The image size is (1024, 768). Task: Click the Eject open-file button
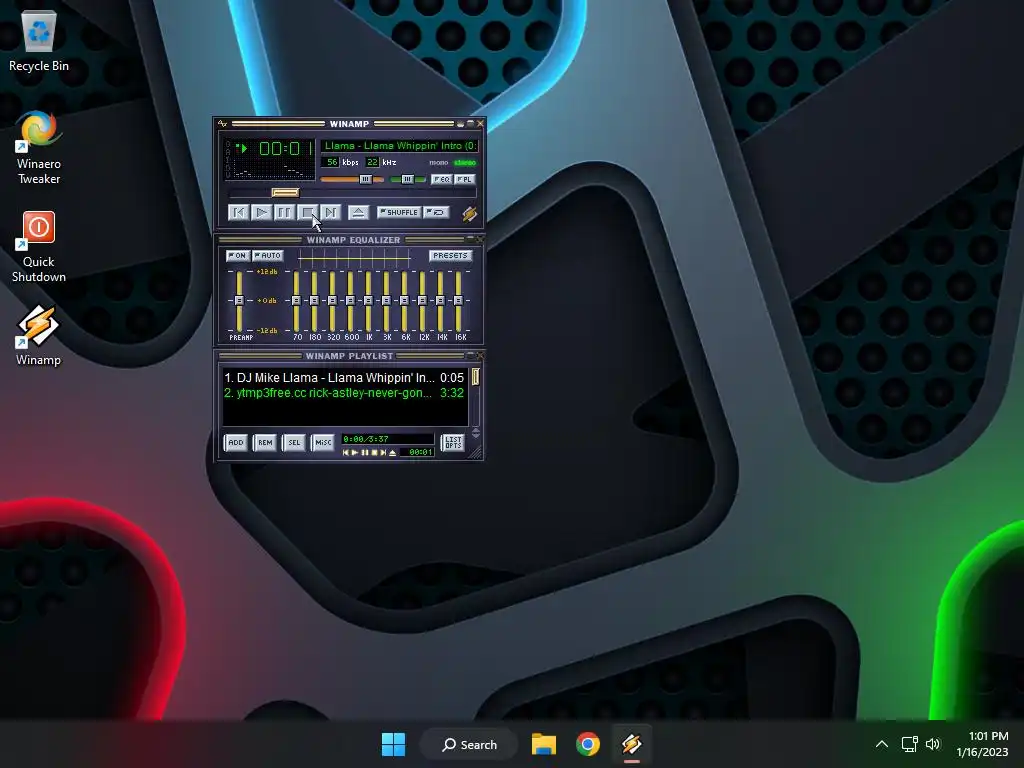tap(358, 212)
